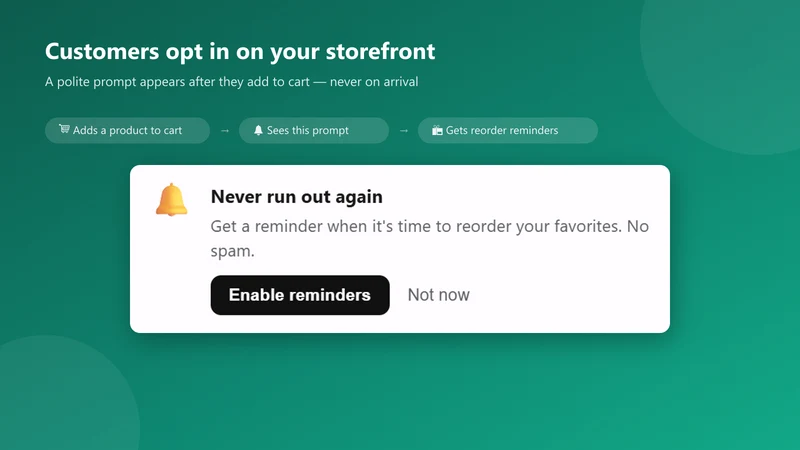Click the Never run out again heading
800x450 pixels.
click(296, 197)
